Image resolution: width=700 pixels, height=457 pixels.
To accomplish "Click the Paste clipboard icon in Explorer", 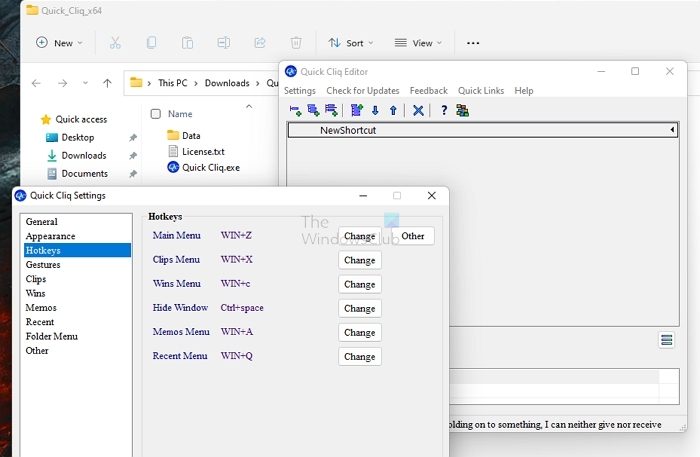I will [x=188, y=43].
